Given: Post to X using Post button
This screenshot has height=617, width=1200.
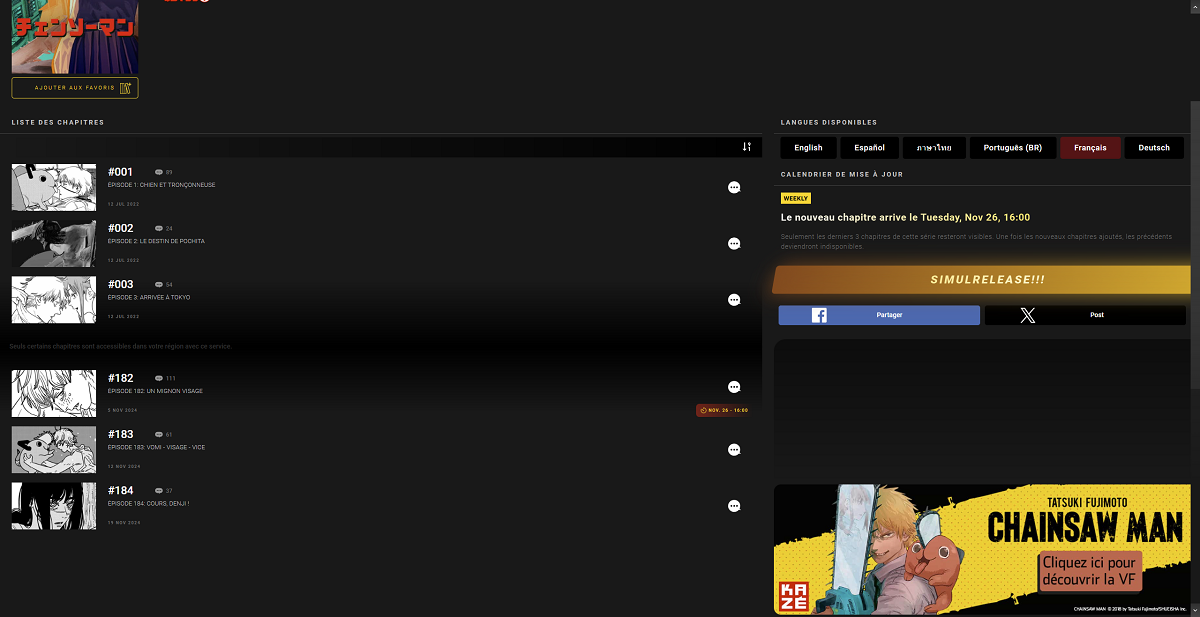Looking at the screenshot, I should coord(1085,315).
